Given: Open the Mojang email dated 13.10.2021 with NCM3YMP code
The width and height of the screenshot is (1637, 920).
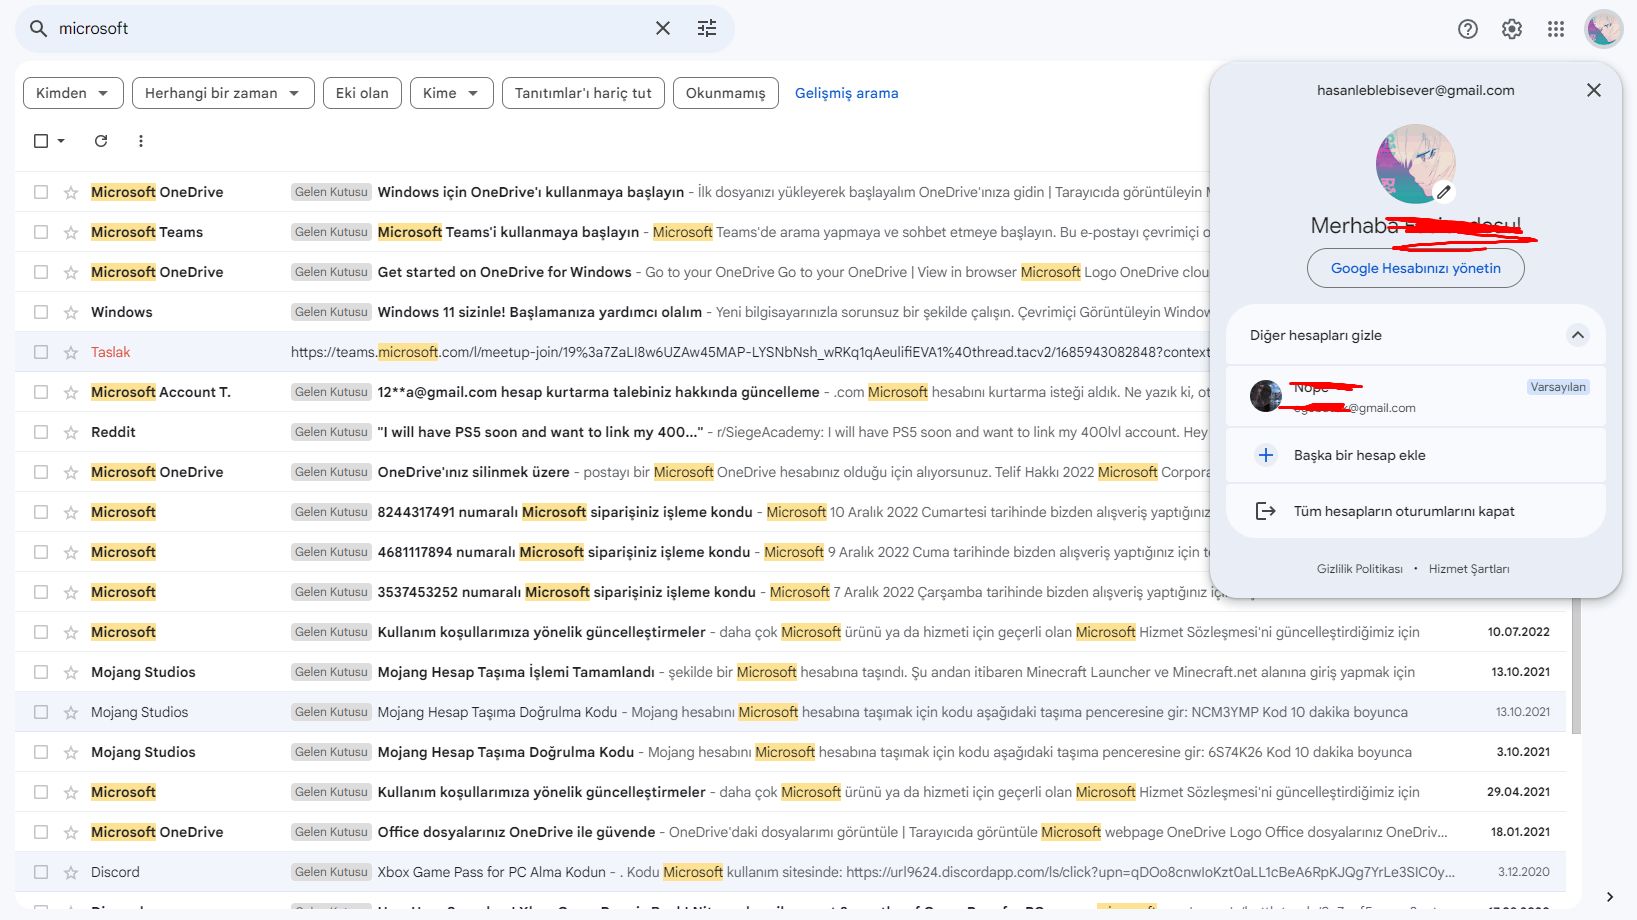Looking at the screenshot, I should 790,712.
